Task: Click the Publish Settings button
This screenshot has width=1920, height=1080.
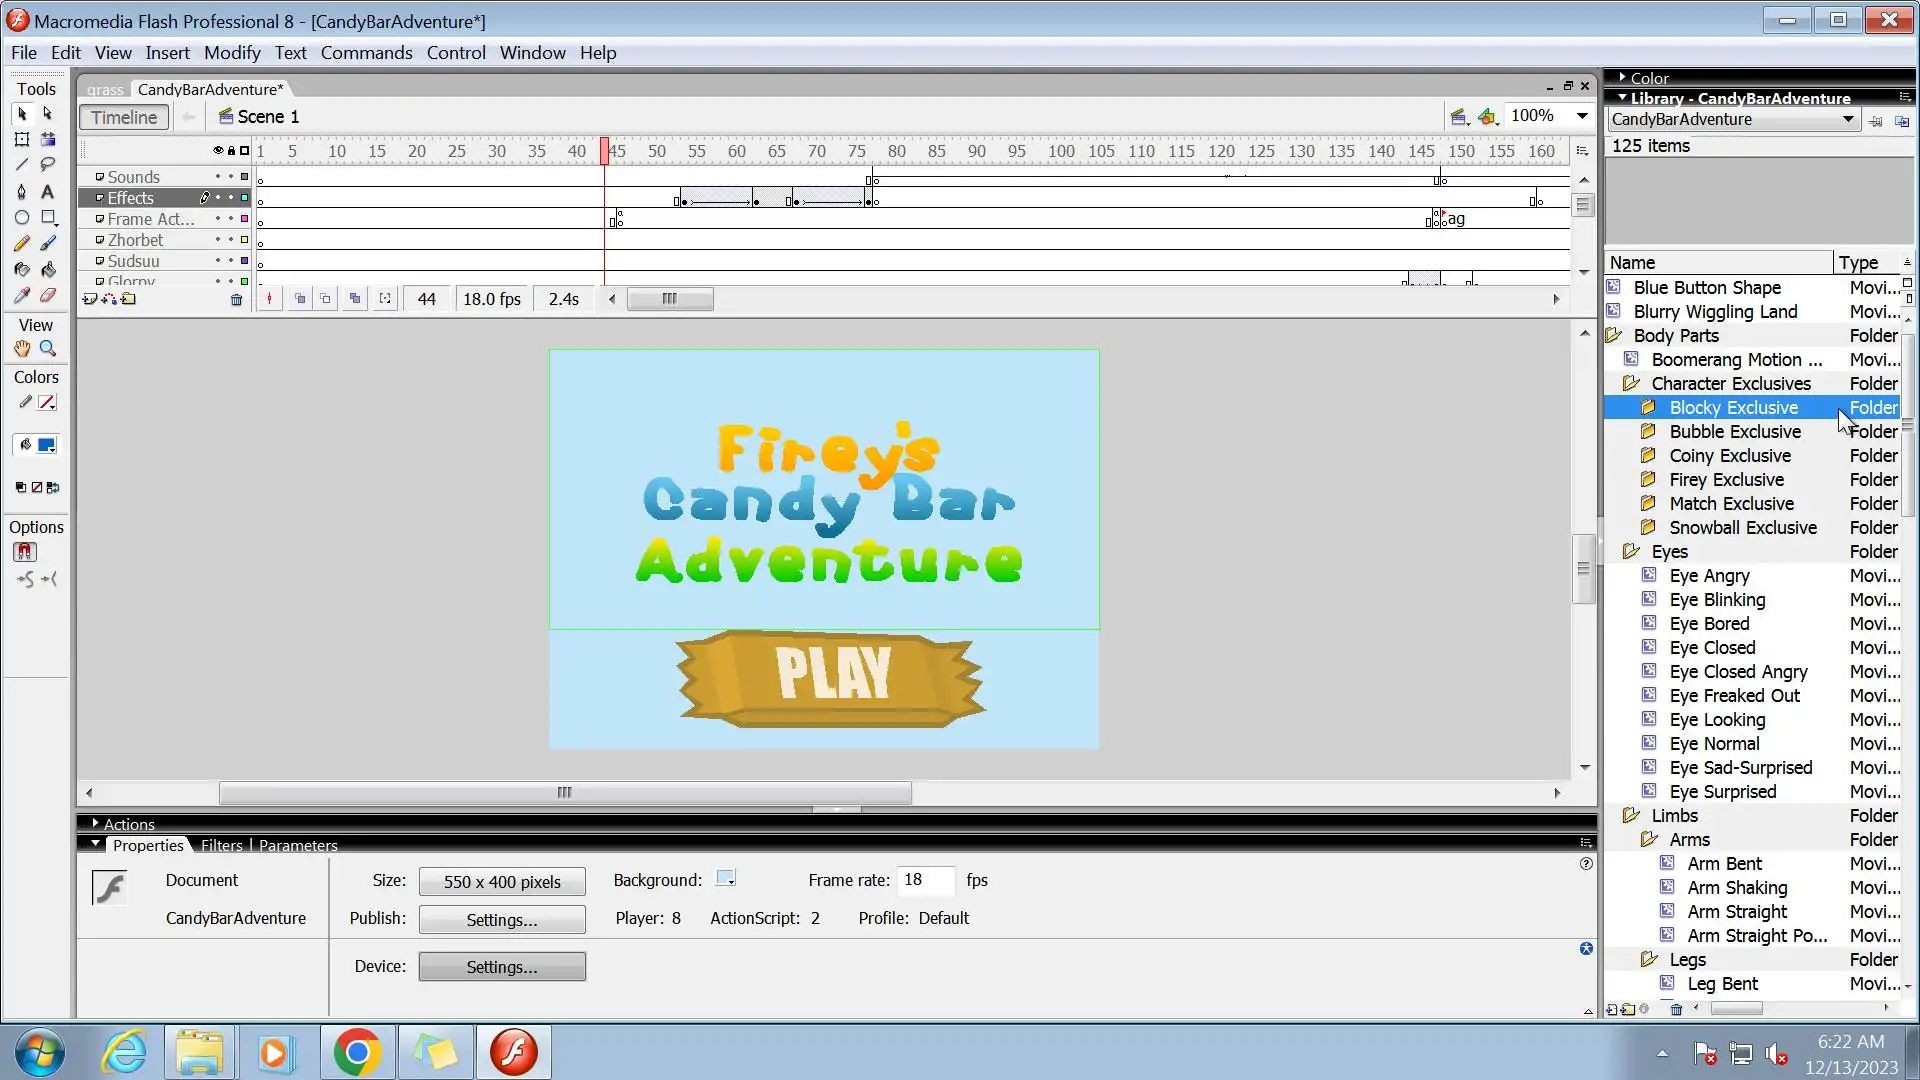Action: point(502,920)
